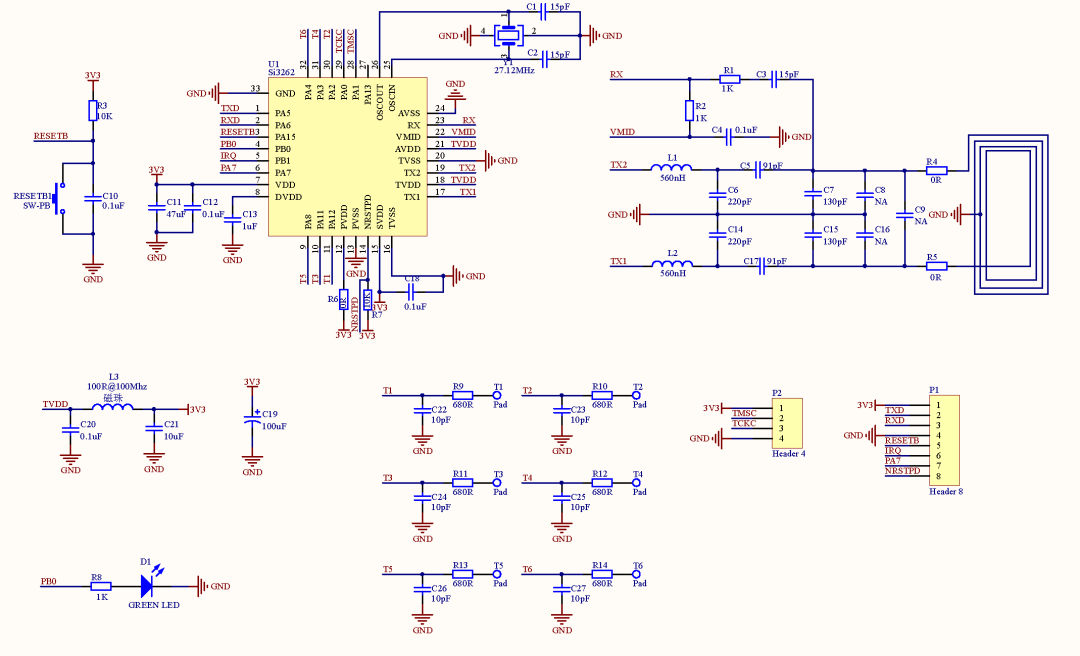Click capacitor C14 220pF
The width and height of the screenshot is (1080, 656).
click(717, 235)
